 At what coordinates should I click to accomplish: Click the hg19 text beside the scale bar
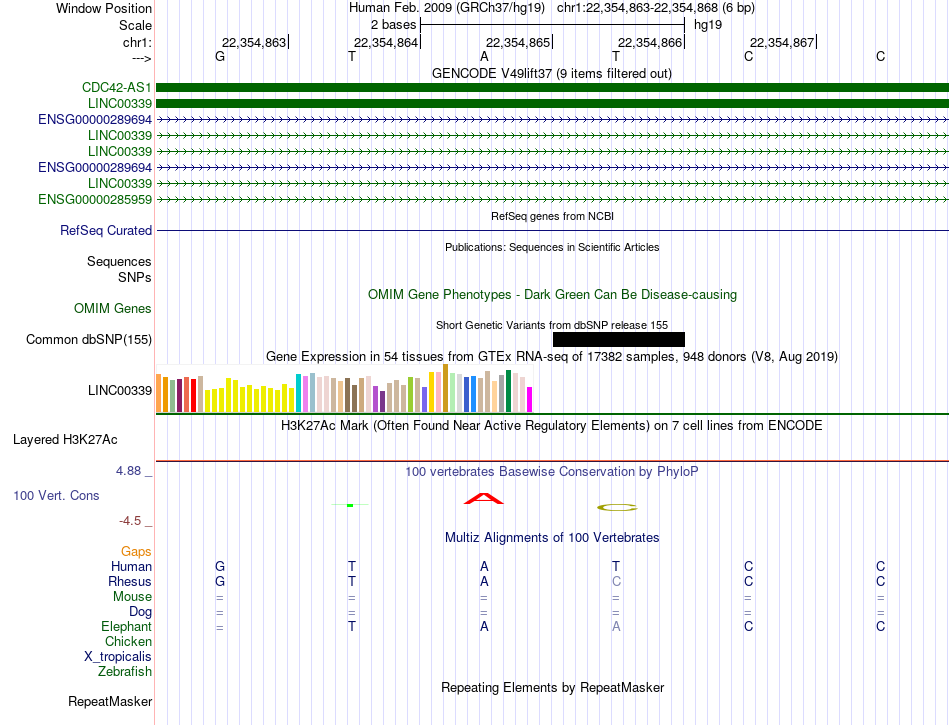[708, 25]
